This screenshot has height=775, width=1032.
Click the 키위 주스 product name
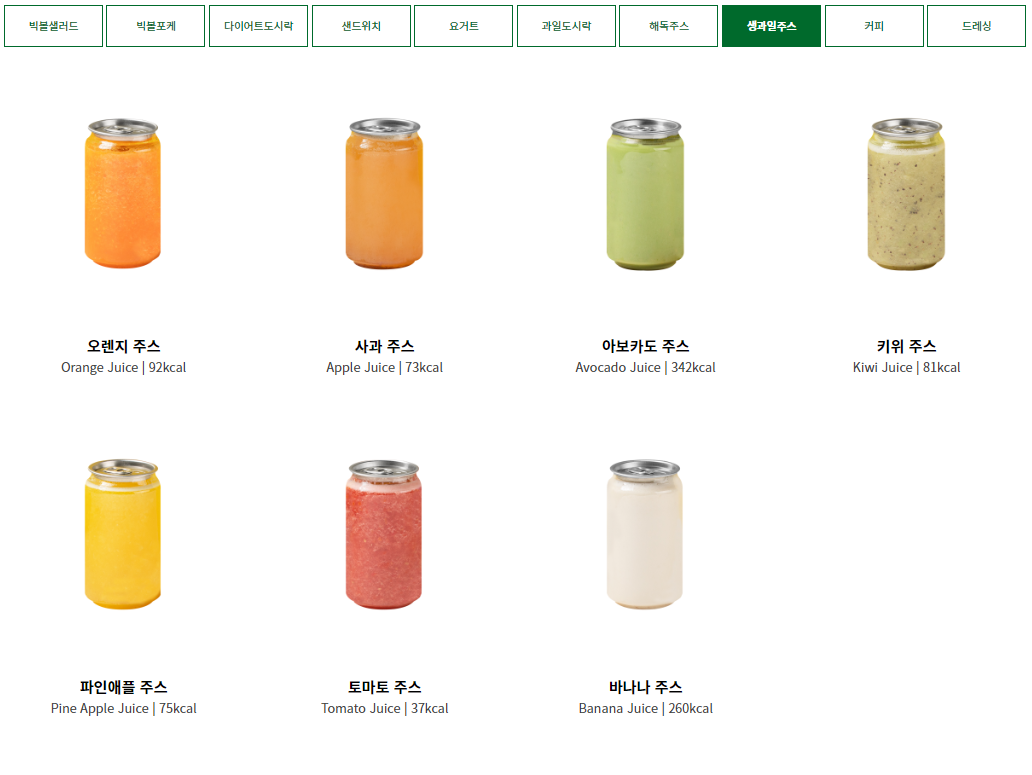tap(906, 346)
